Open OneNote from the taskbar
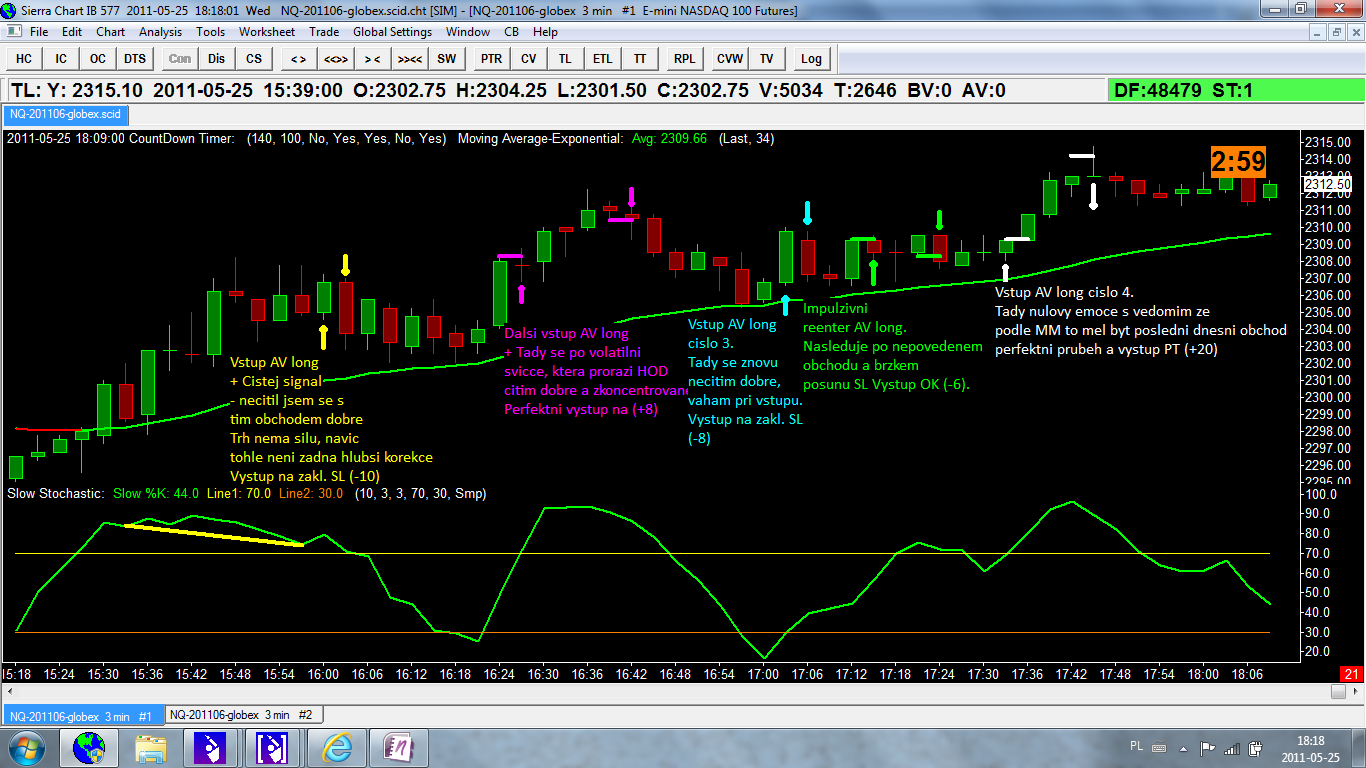This screenshot has width=1366, height=768. [399, 747]
